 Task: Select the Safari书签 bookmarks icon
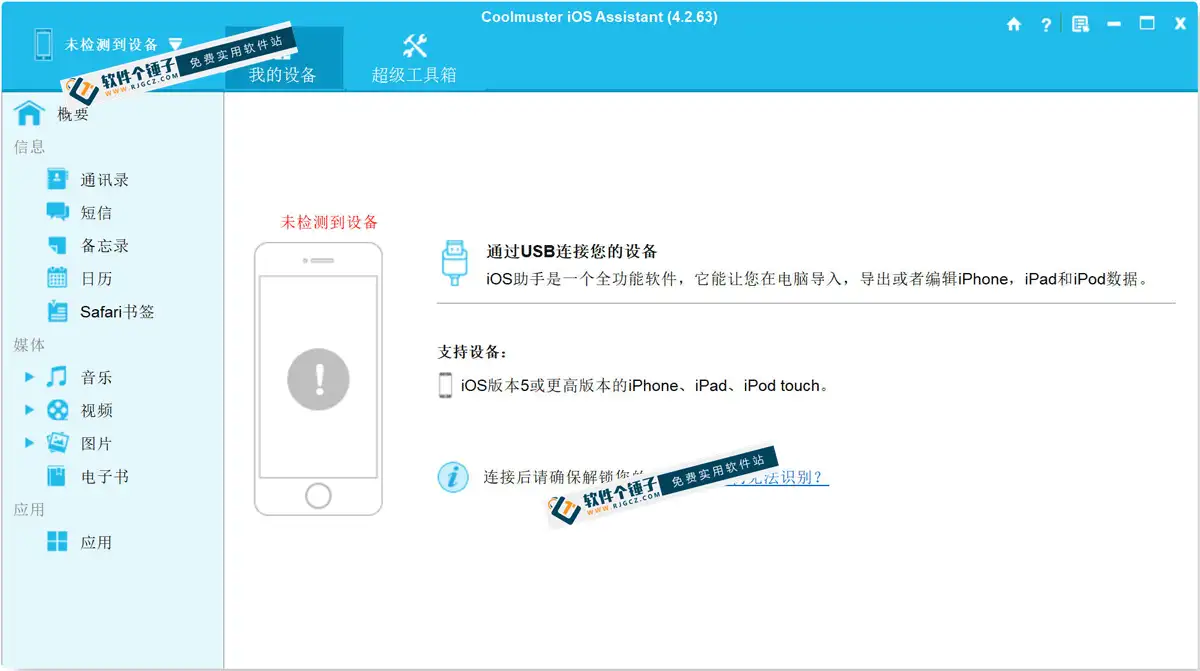[57, 311]
